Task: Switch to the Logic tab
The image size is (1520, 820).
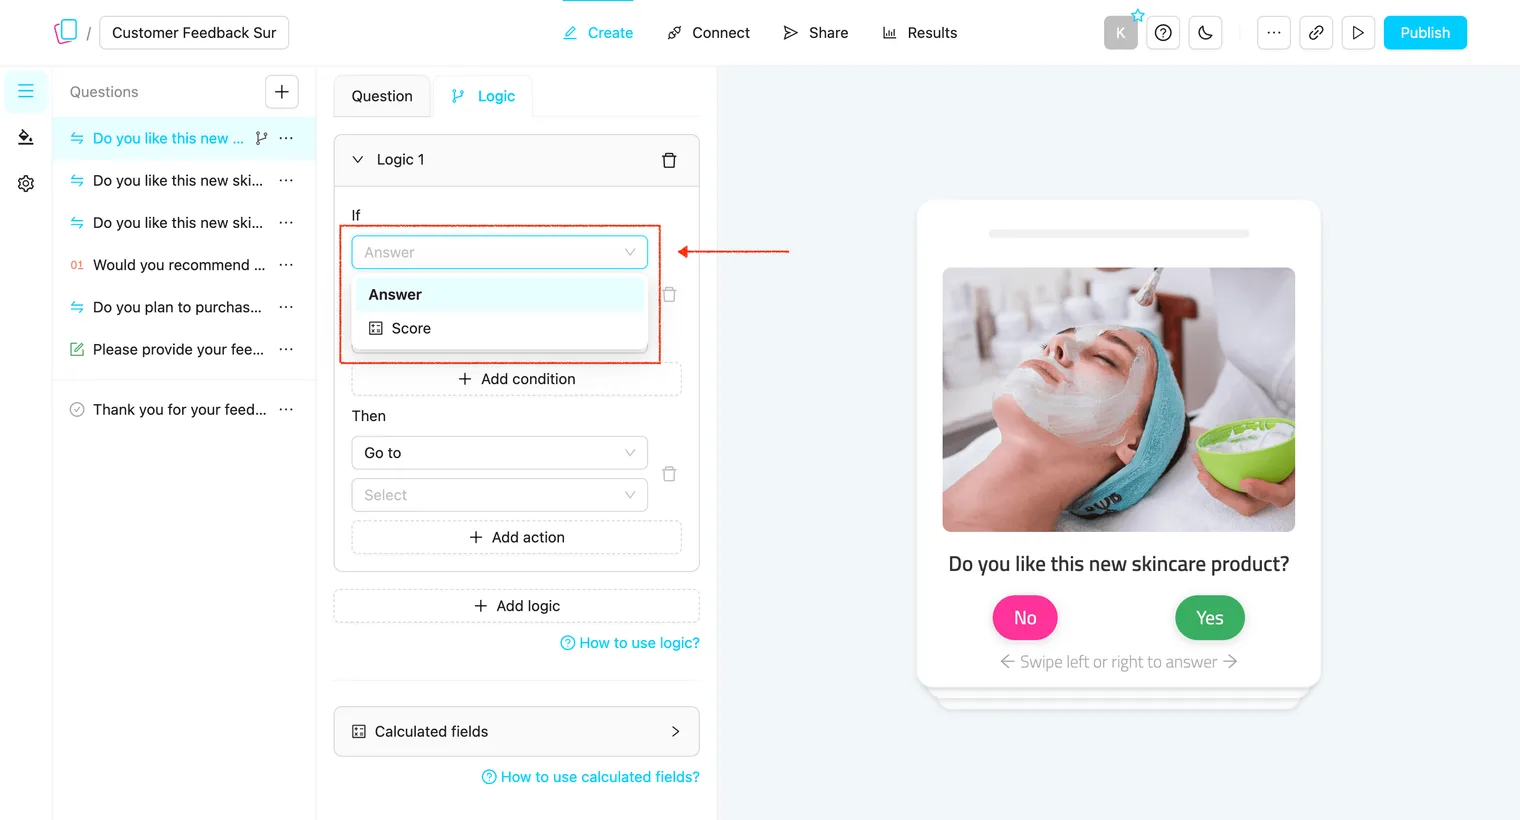Action: (x=483, y=96)
